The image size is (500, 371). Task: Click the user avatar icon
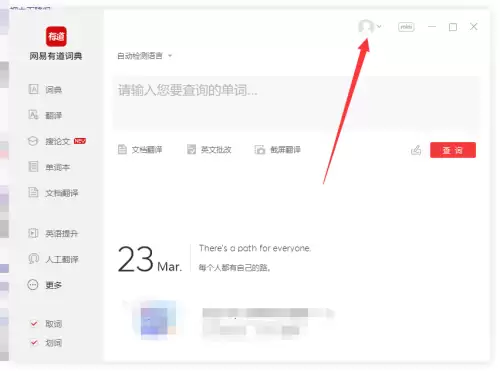coord(366,26)
